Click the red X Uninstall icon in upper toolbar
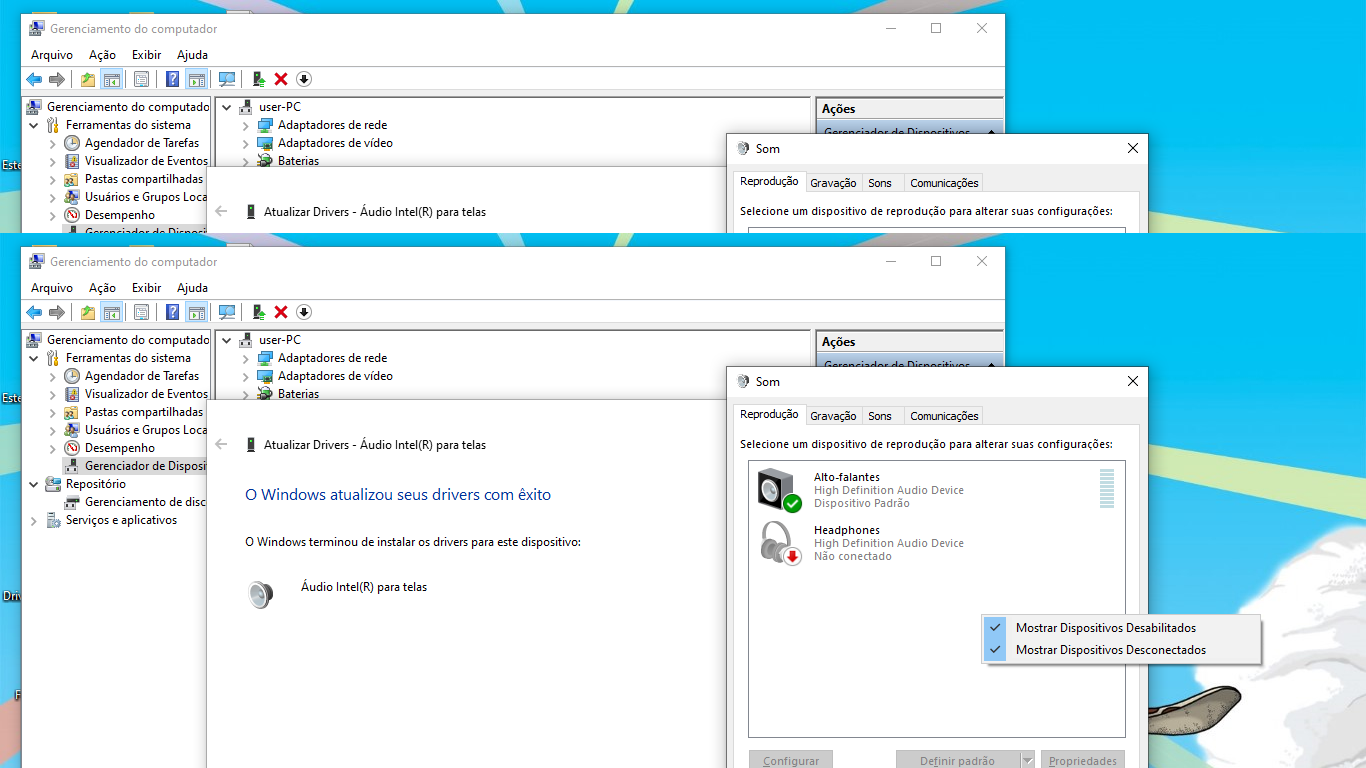1366x768 pixels. click(281, 79)
